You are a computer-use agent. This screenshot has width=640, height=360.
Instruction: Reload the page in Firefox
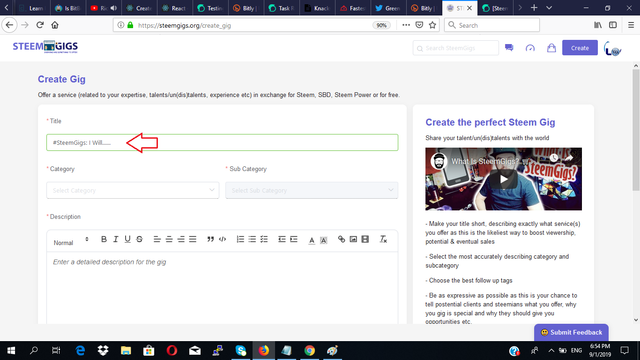(x=40, y=25)
